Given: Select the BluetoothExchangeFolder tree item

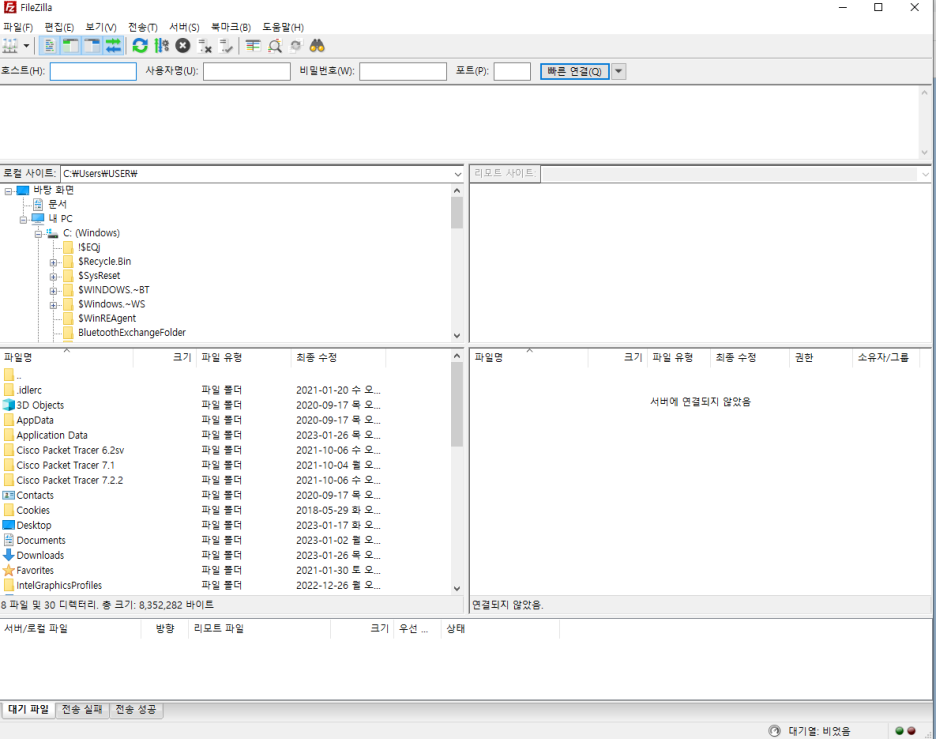Looking at the screenshot, I should [132, 332].
